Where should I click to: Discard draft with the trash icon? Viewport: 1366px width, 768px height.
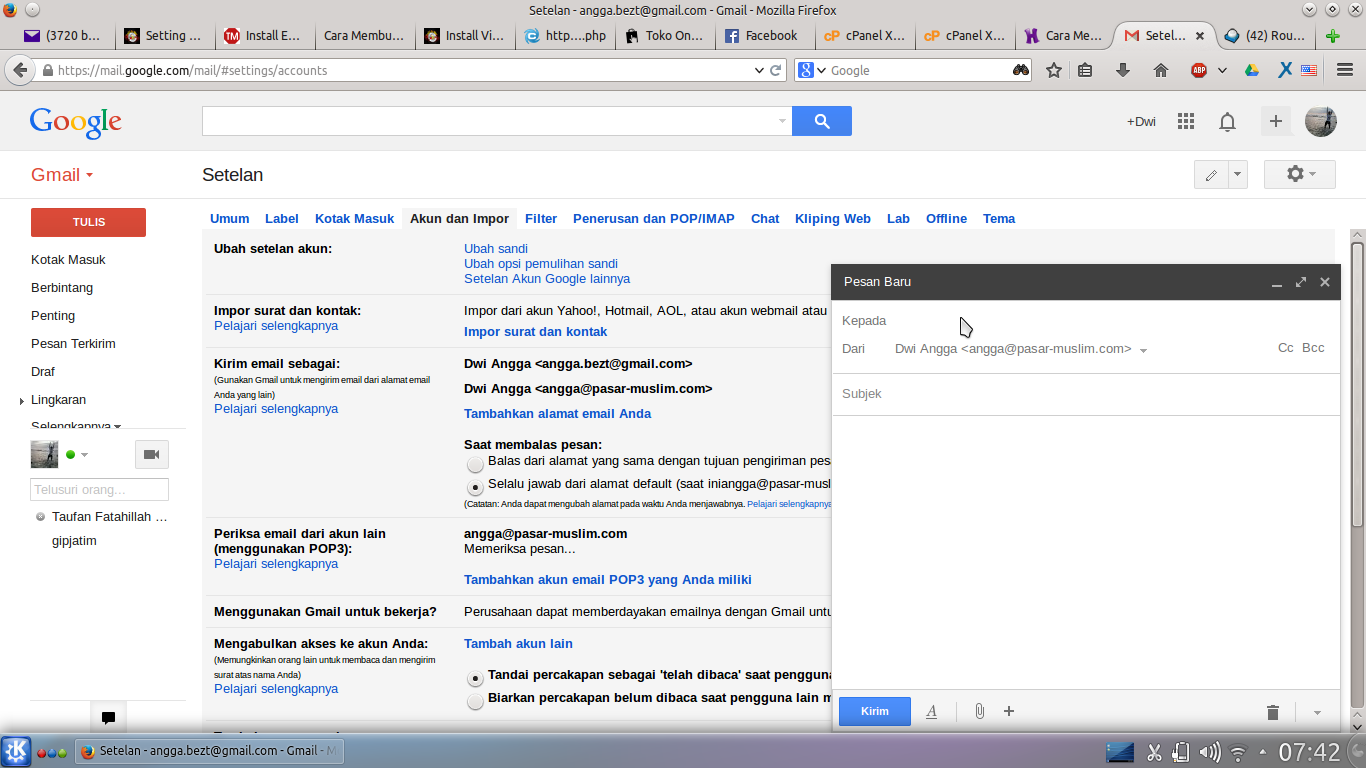[1273, 712]
